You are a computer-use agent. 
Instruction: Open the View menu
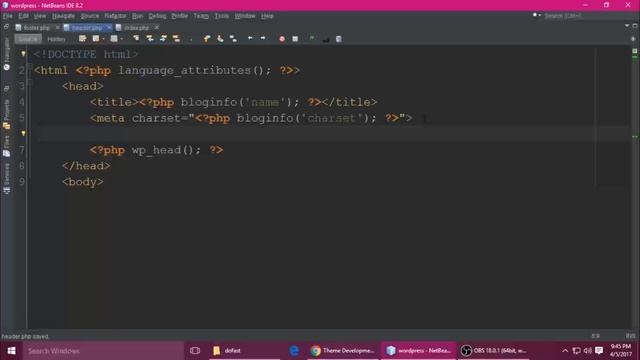[40, 16]
